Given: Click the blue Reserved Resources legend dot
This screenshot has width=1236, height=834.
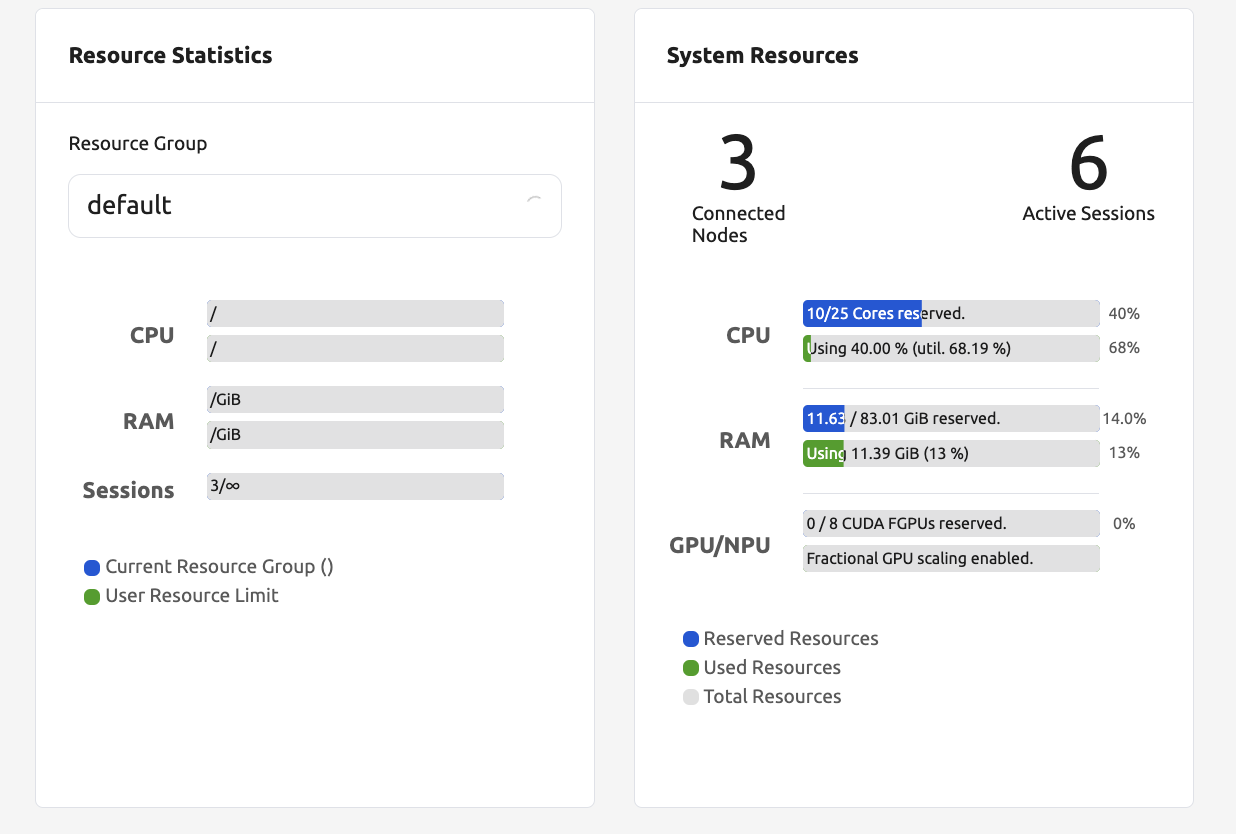Looking at the screenshot, I should coord(690,639).
